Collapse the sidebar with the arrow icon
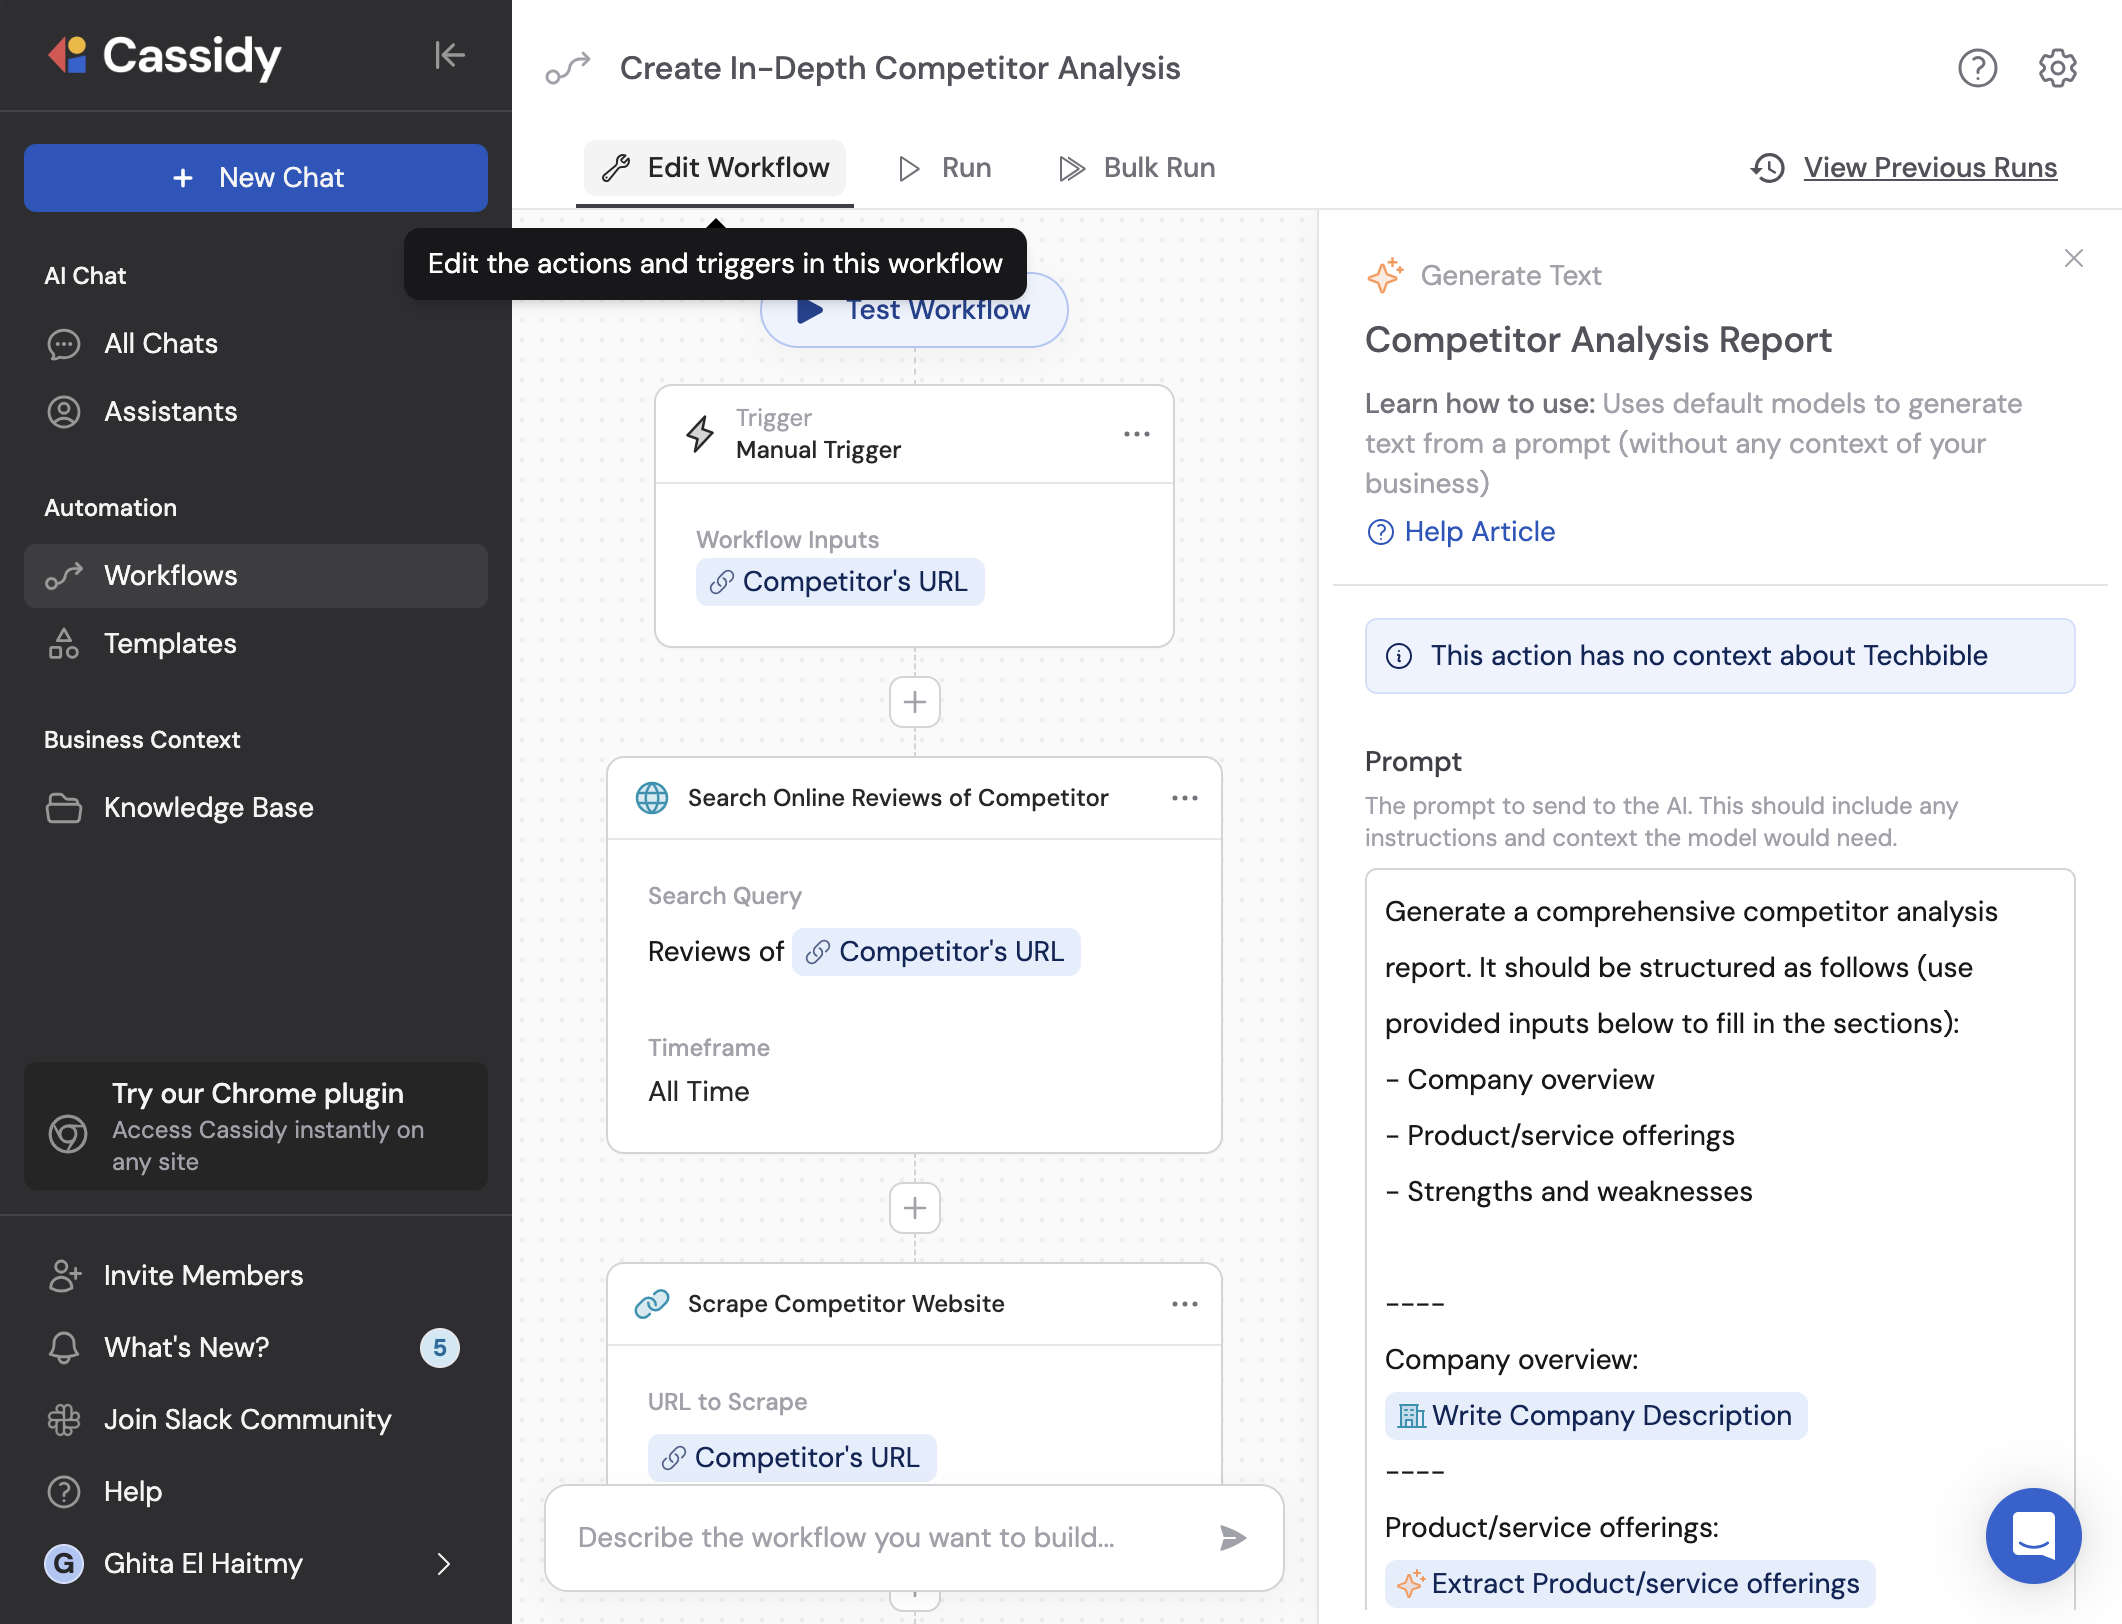 (x=450, y=55)
